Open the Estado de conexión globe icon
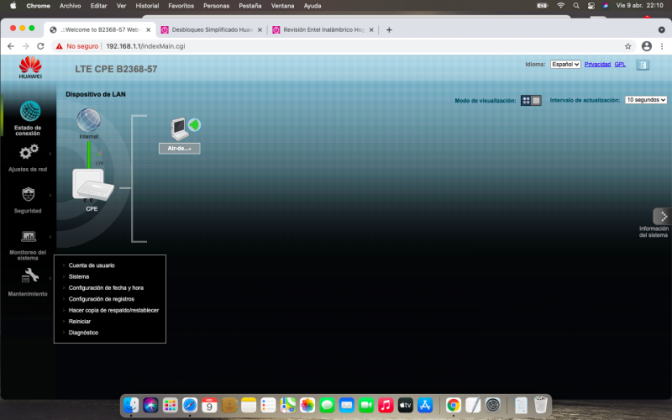This screenshot has width=672, height=420. [x=30, y=111]
